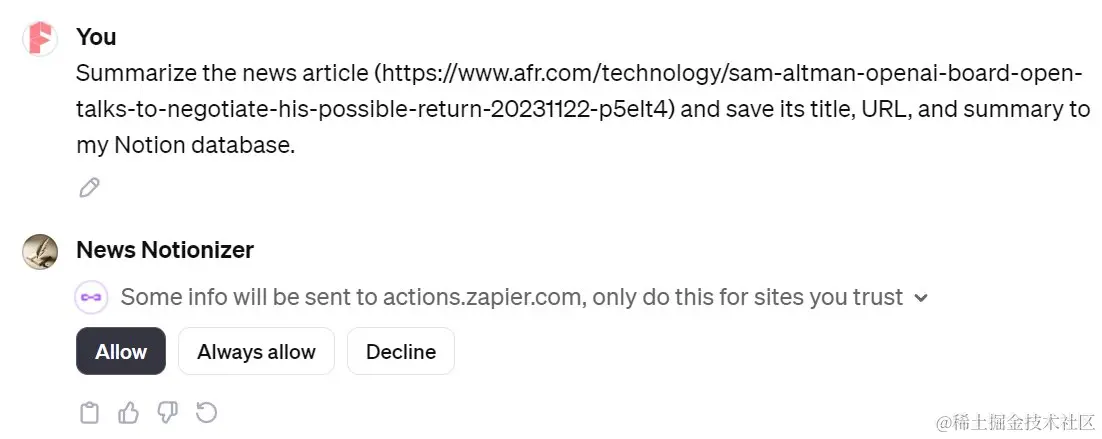The image size is (1102, 439).
Task: Click the purple Zapier action icon
Action: (91, 297)
